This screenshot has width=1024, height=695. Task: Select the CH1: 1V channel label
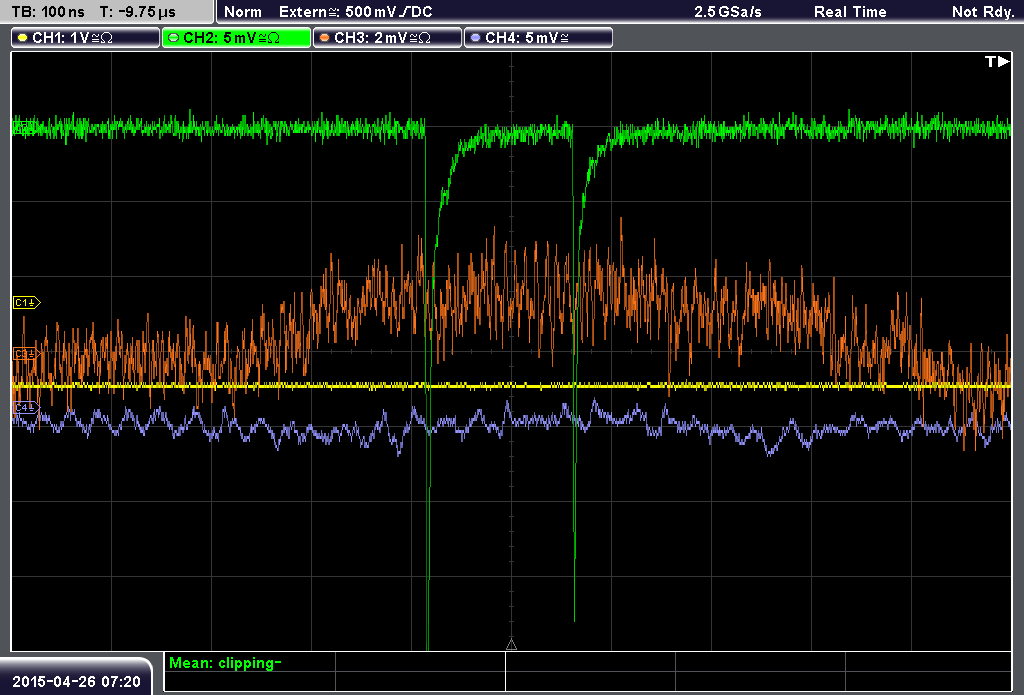86,38
